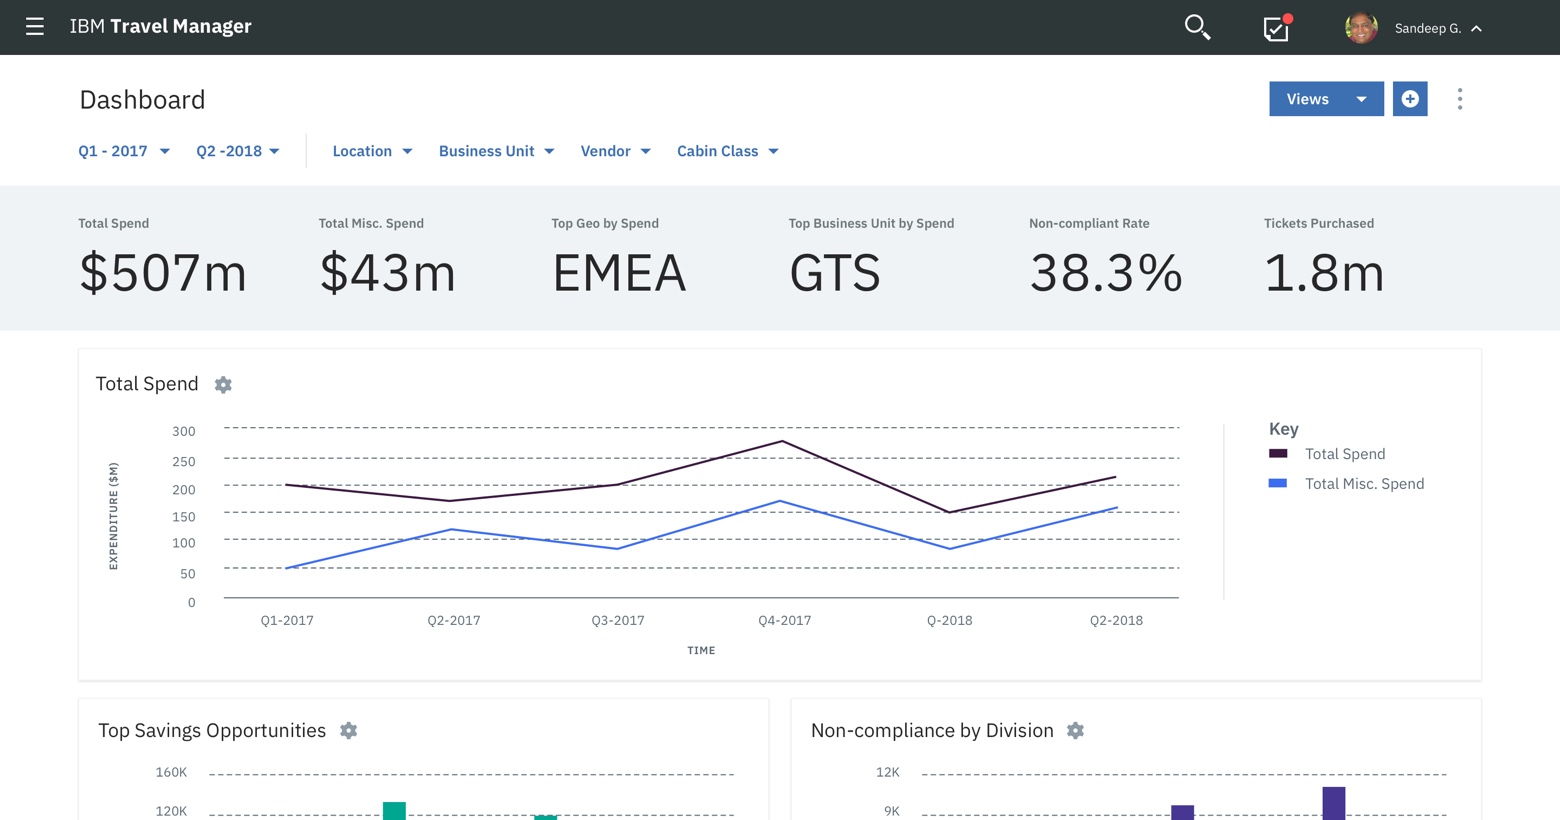Click the IBM Travel Manager title link
This screenshot has height=820, width=1560.
161,27
